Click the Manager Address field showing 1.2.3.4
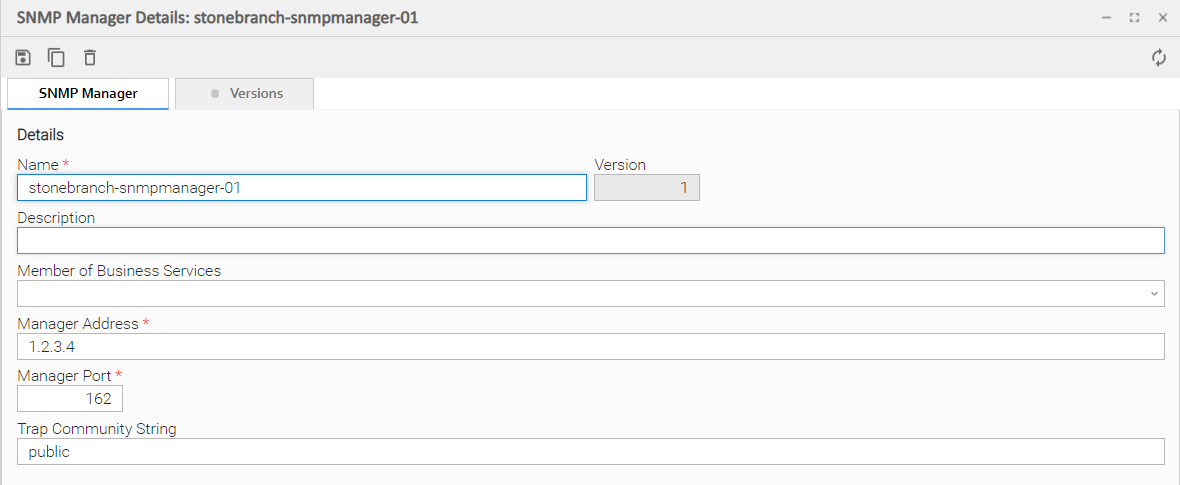Image resolution: width=1180 pixels, height=485 pixels. (x=590, y=347)
